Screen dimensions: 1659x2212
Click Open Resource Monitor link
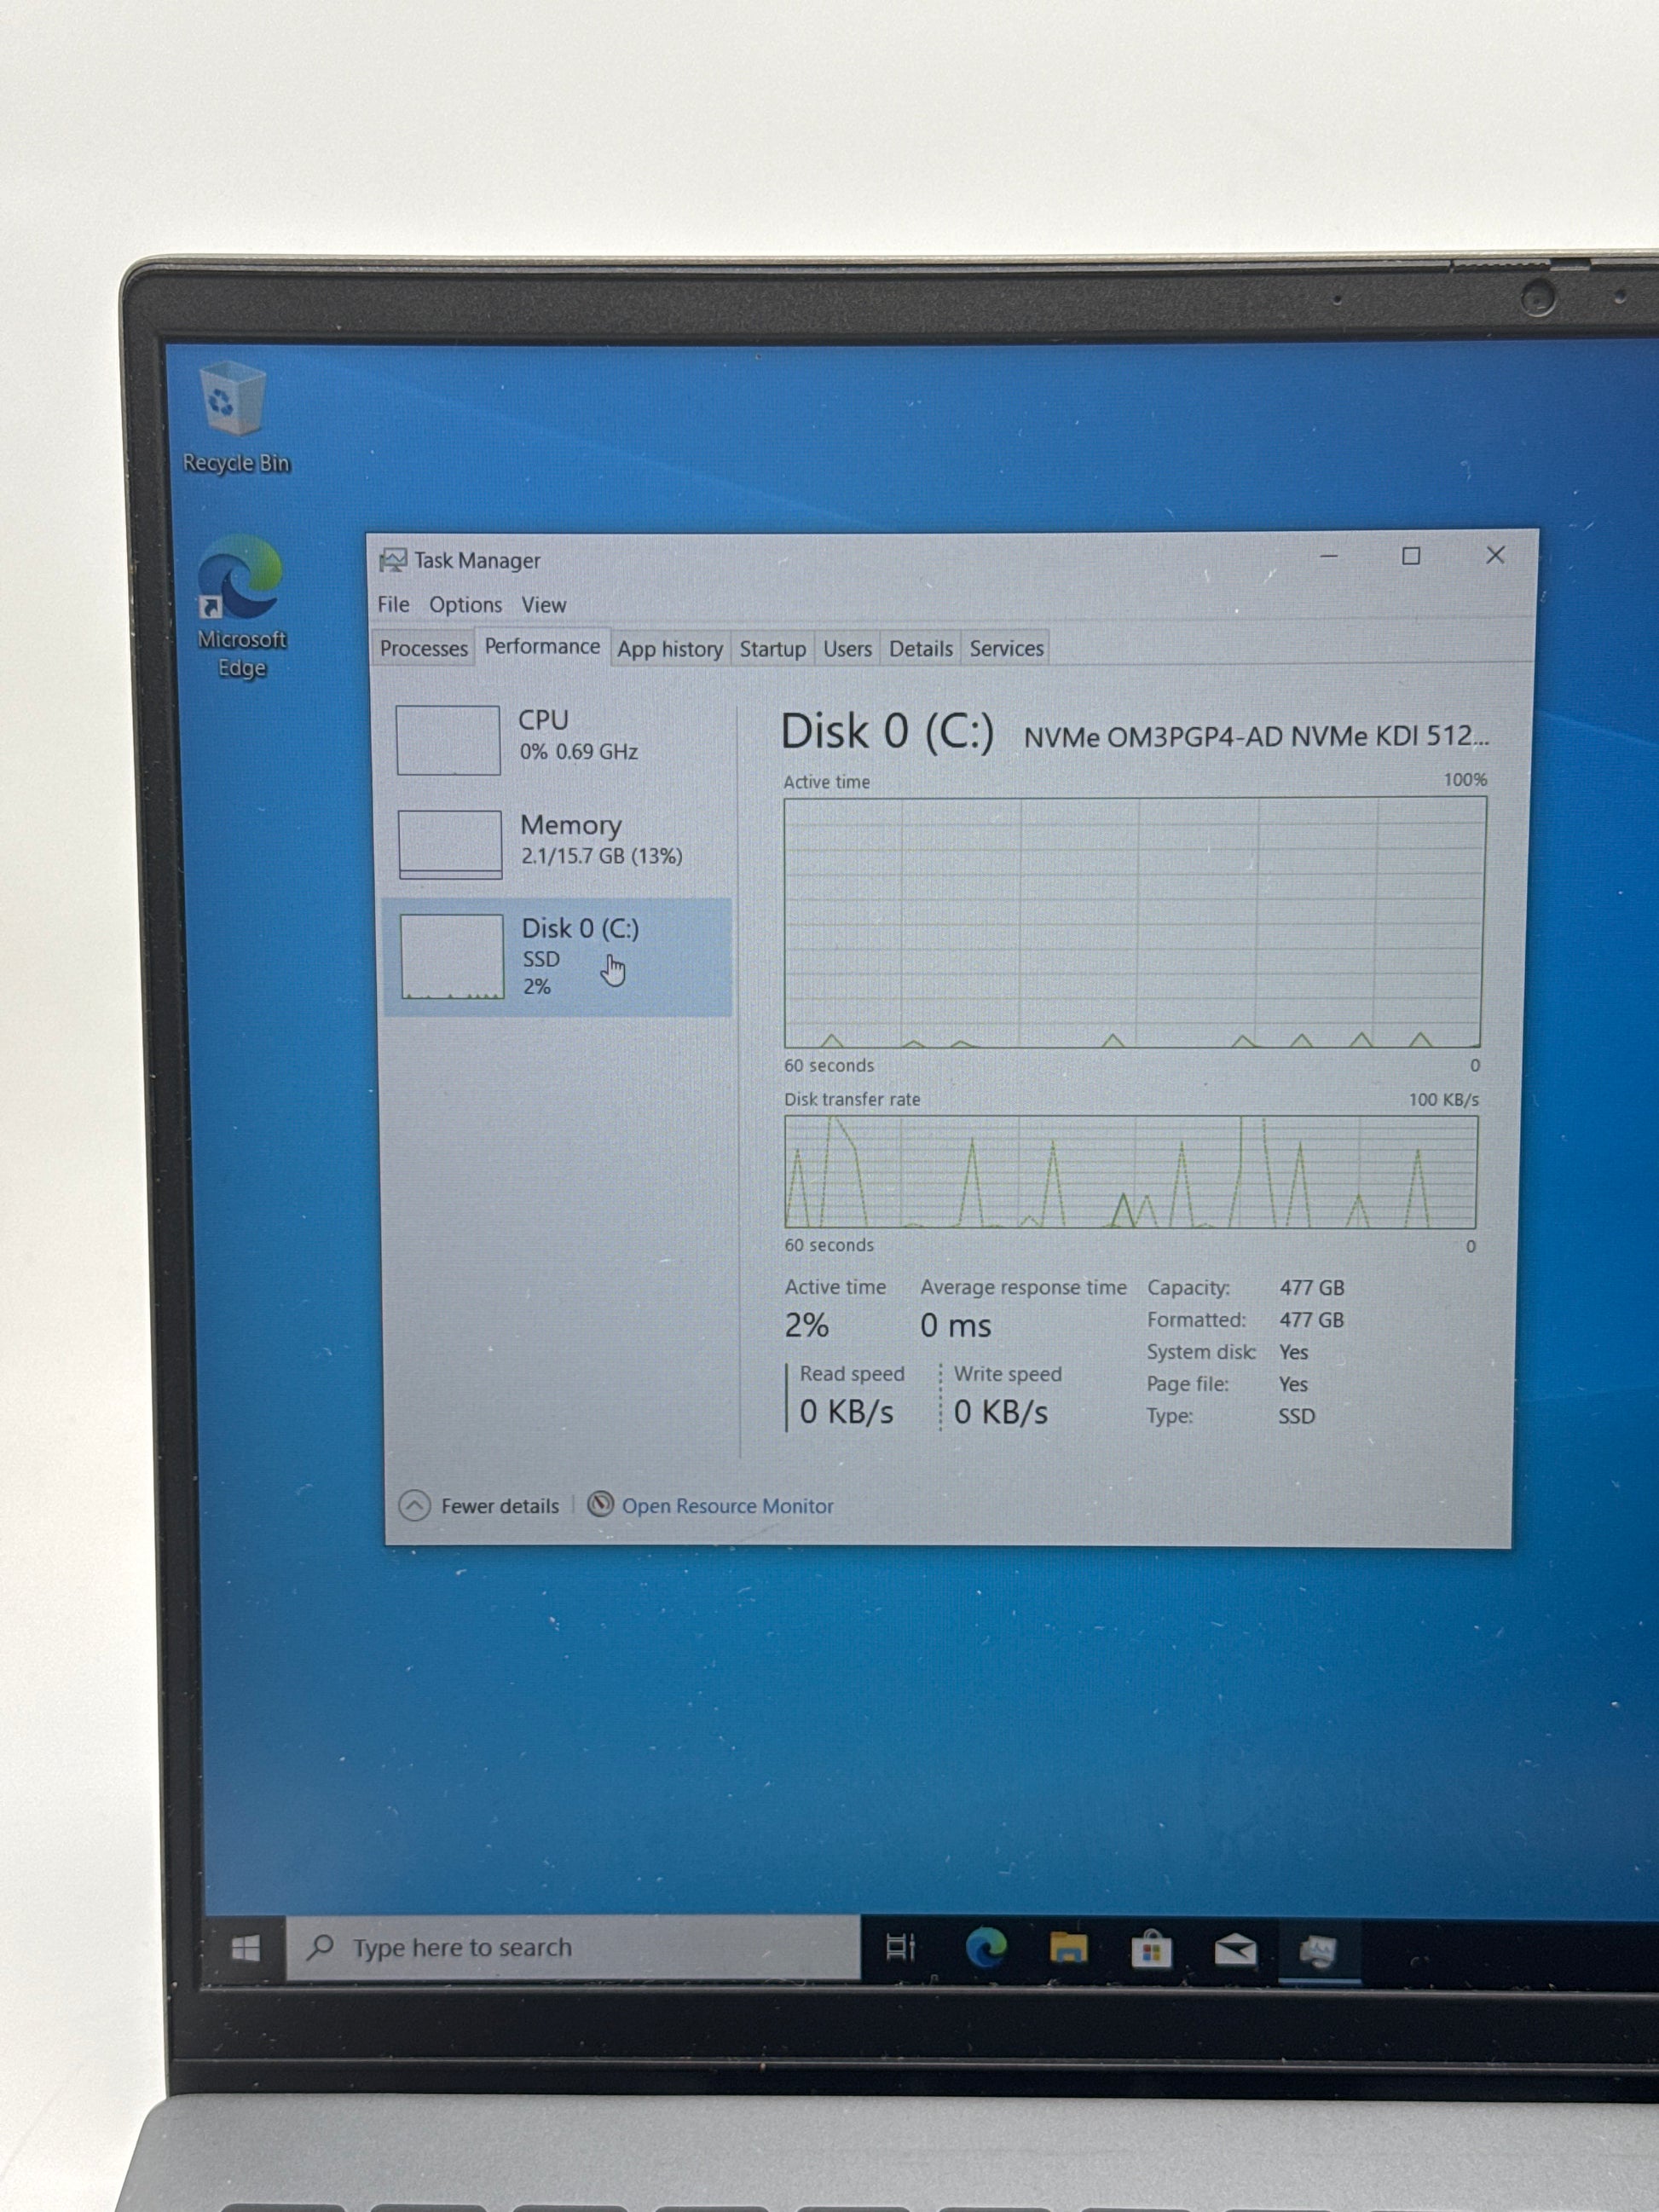click(x=726, y=1505)
